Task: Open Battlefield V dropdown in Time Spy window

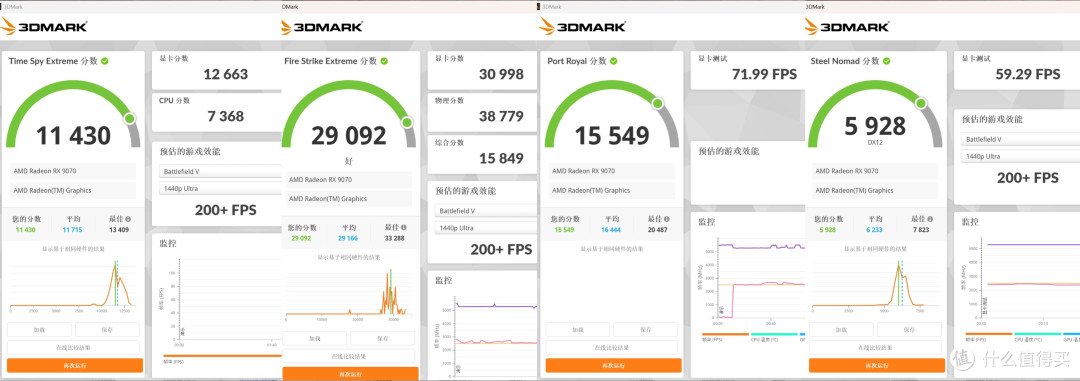Action: [x=220, y=171]
